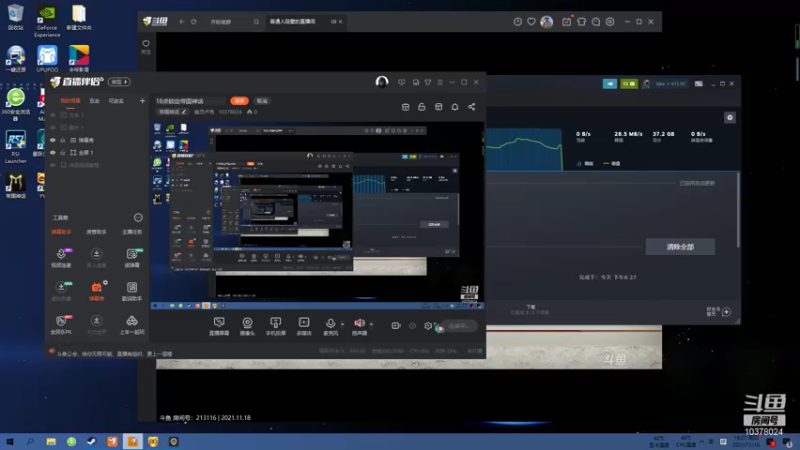This screenshot has width=800, height=450.
Task: Open phone screen casting source
Action: (x=276, y=326)
